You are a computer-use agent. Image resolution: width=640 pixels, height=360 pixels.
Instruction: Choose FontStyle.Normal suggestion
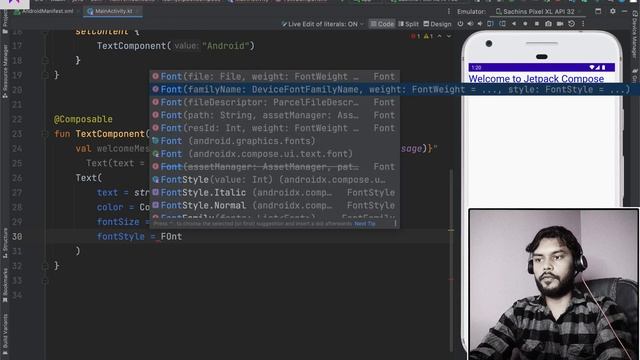click(x=274, y=205)
